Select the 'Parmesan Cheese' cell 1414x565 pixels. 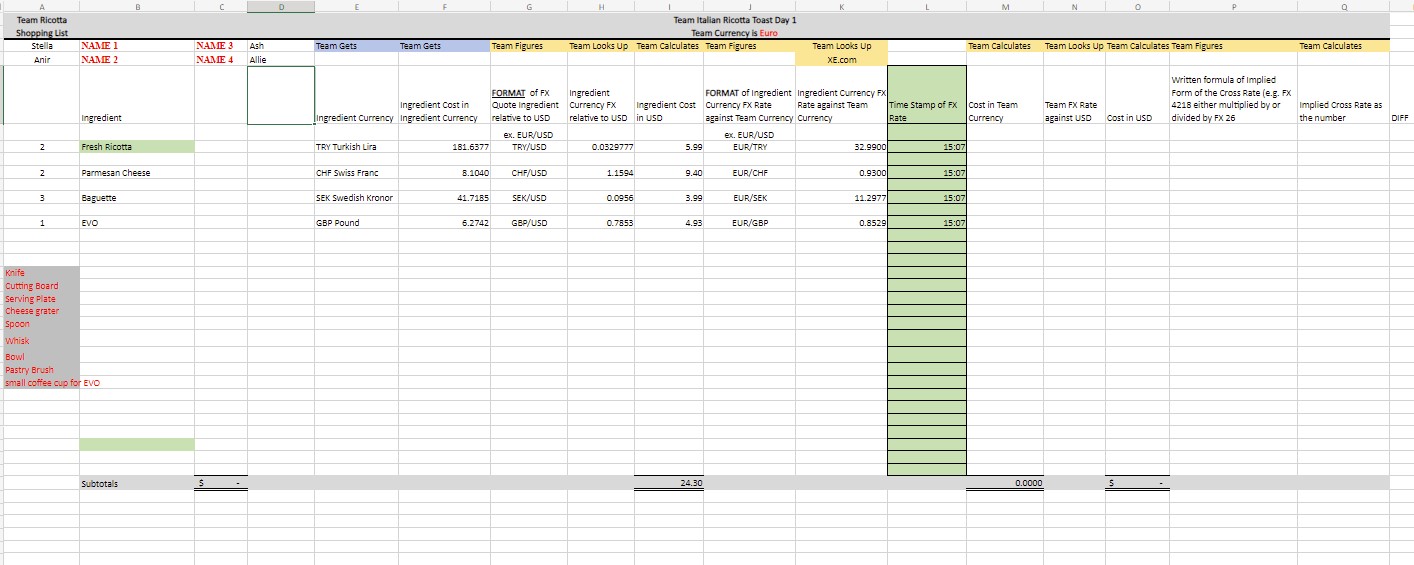(137, 172)
